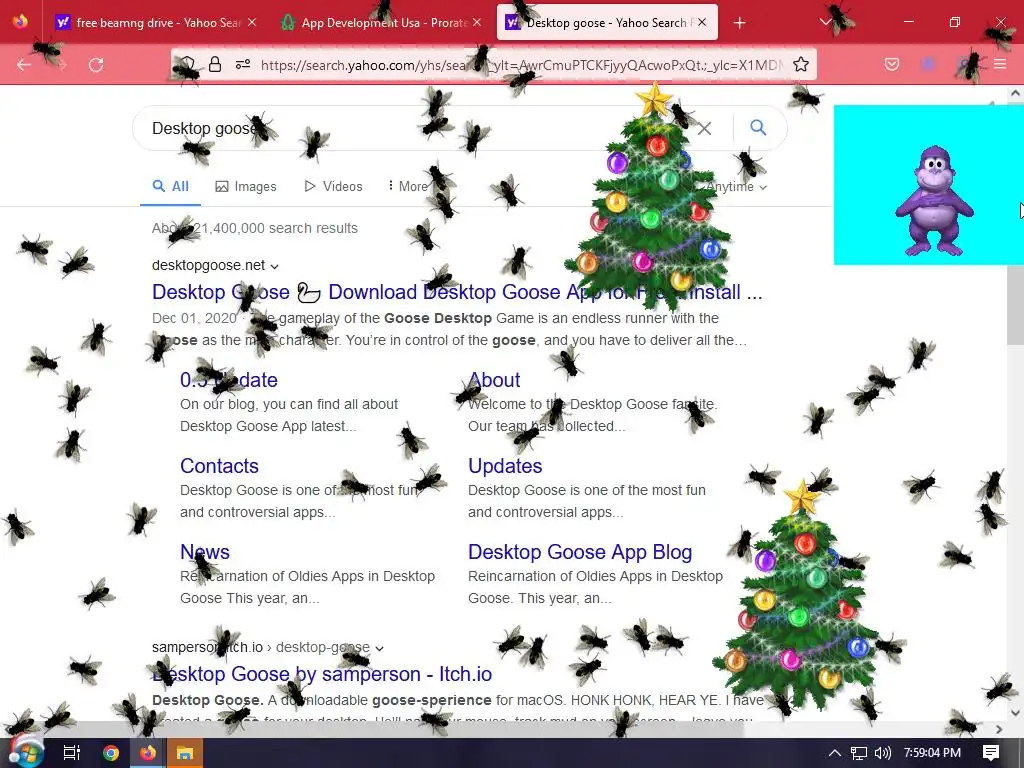This screenshot has height=768, width=1024.
Task: Switch to Images results
Action: [246, 187]
